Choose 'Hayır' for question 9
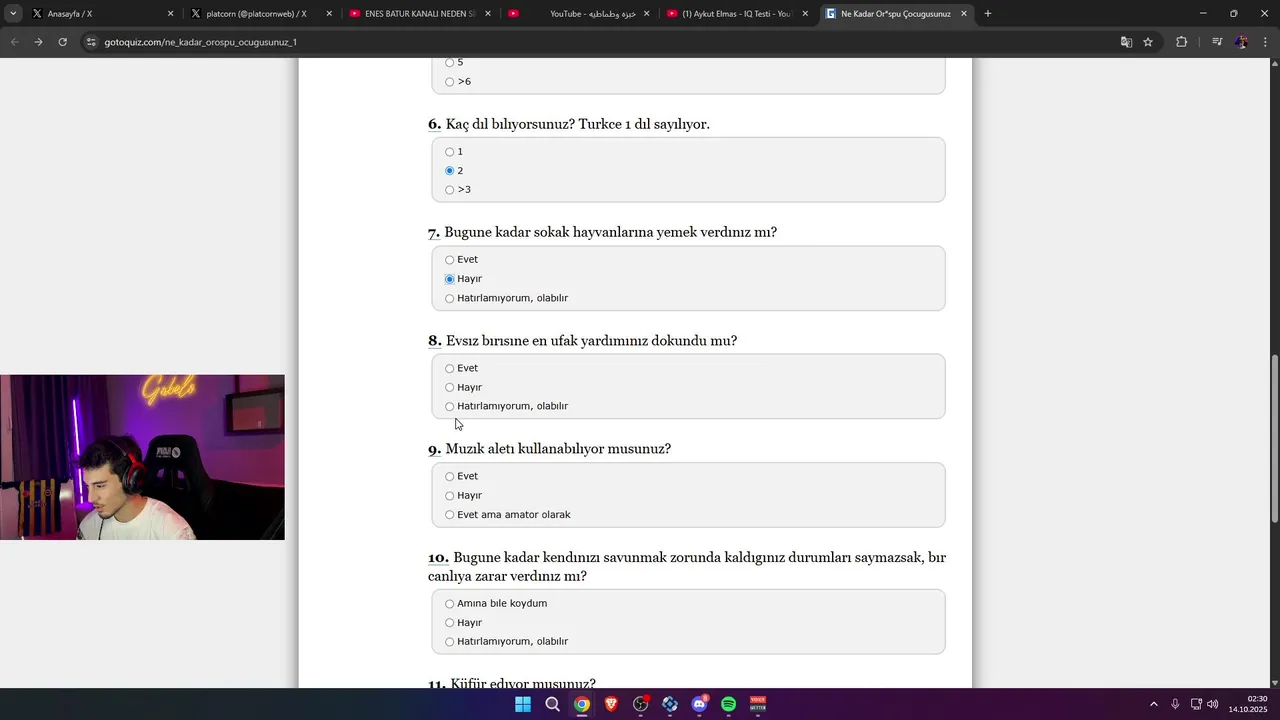 450,495
